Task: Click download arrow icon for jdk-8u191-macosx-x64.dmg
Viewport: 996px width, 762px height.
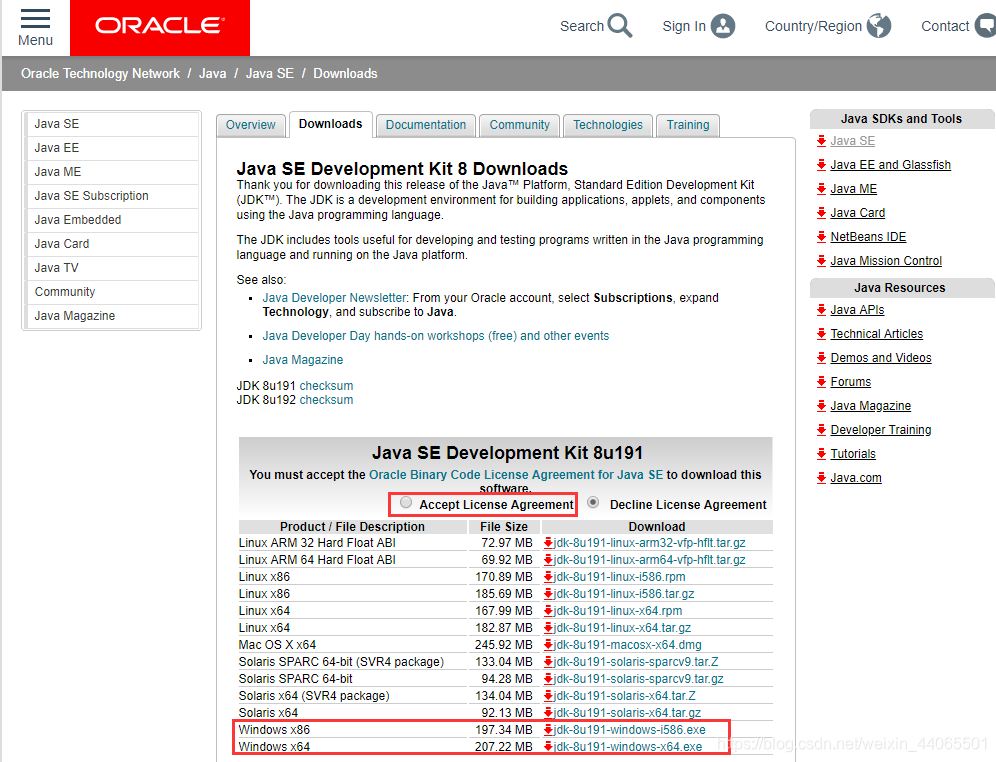Action: 548,645
